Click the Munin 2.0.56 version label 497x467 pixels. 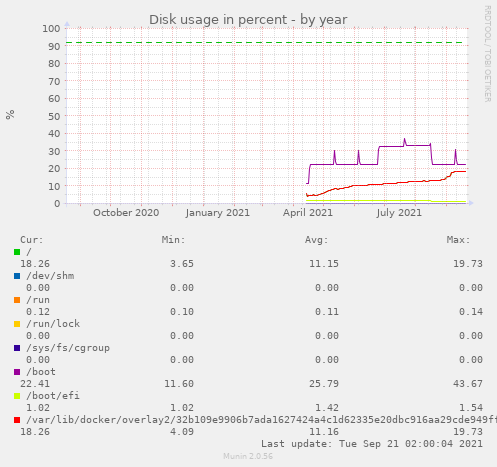[x=248, y=456]
